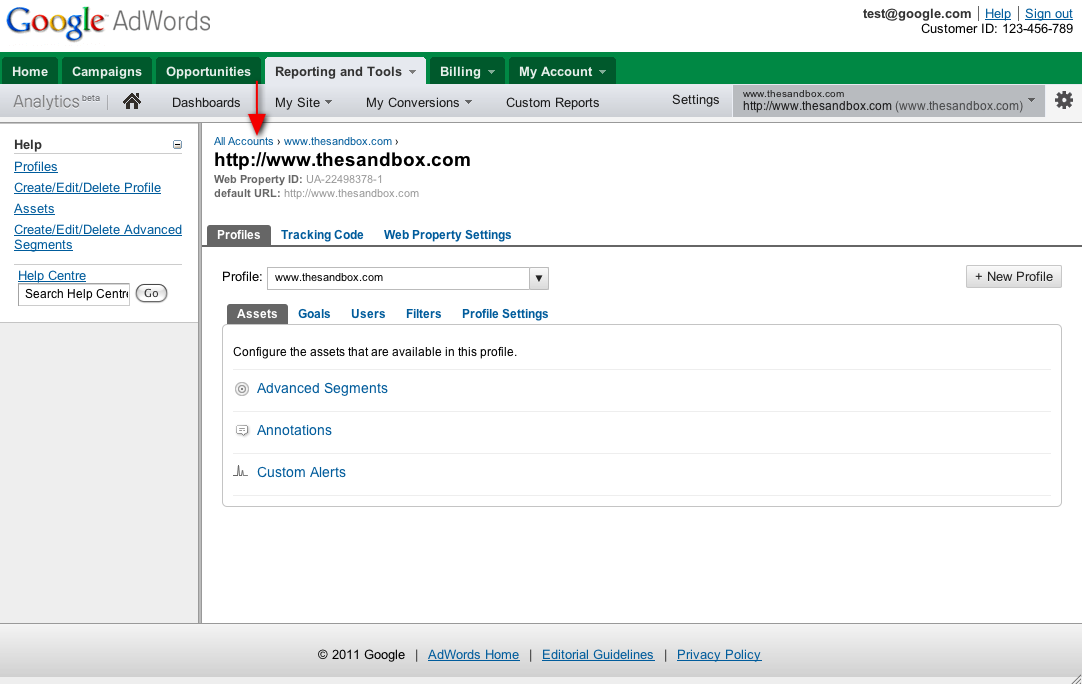Click the Custom Alerts chart icon

(241, 471)
